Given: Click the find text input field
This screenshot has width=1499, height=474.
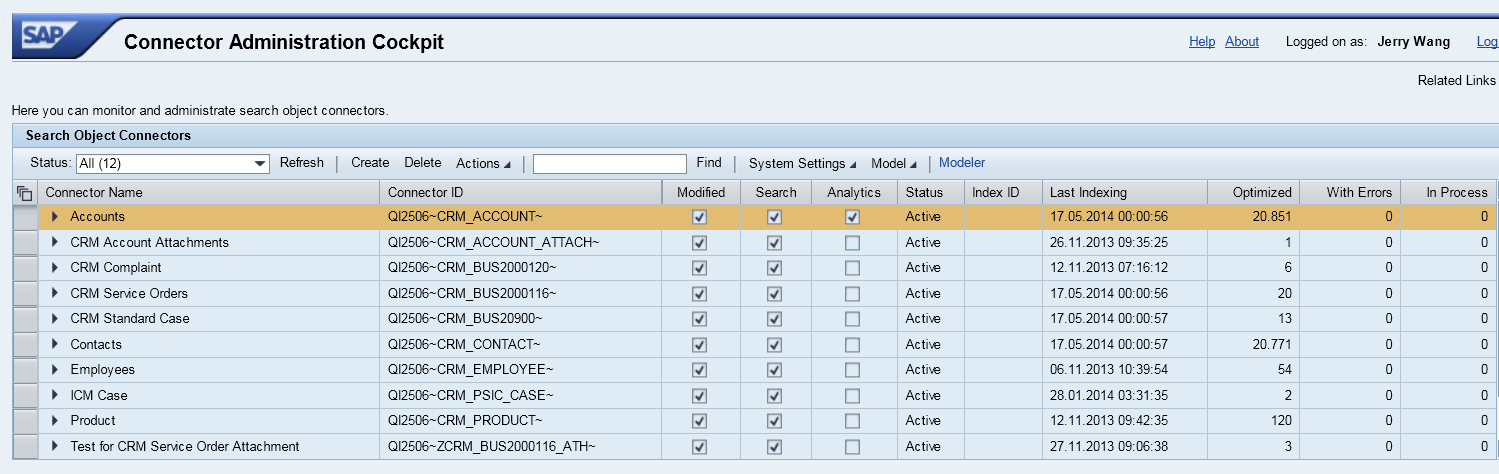Looking at the screenshot, I should point(610,163).
